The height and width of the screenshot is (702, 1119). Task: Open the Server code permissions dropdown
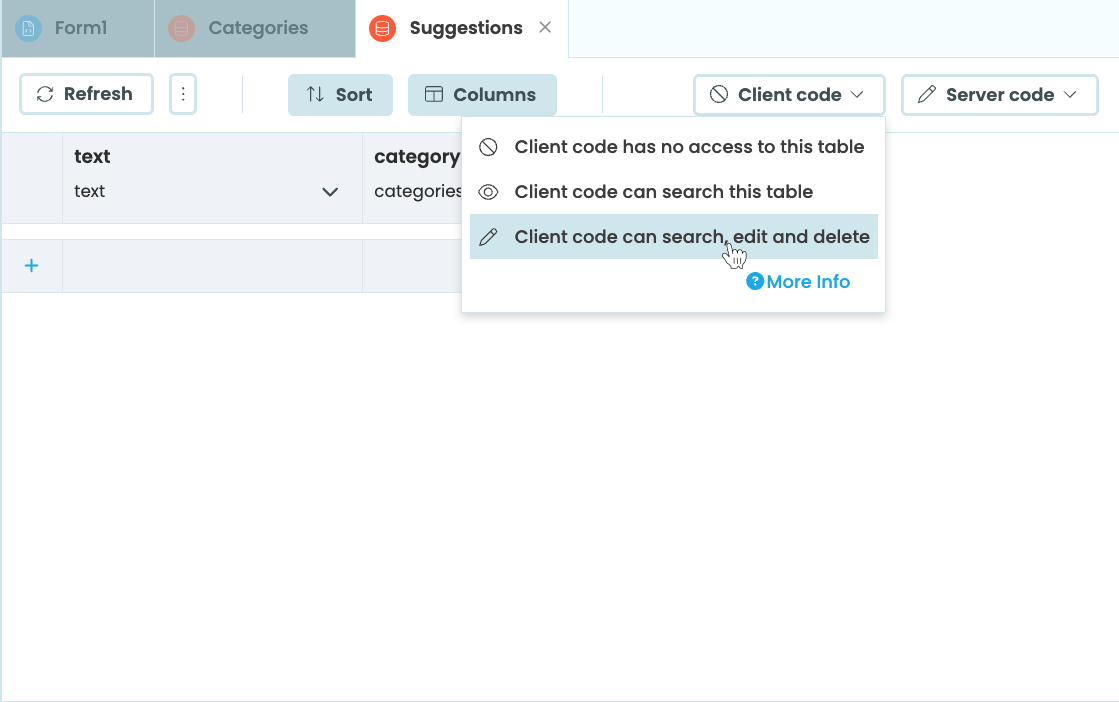tap(998, 94)
